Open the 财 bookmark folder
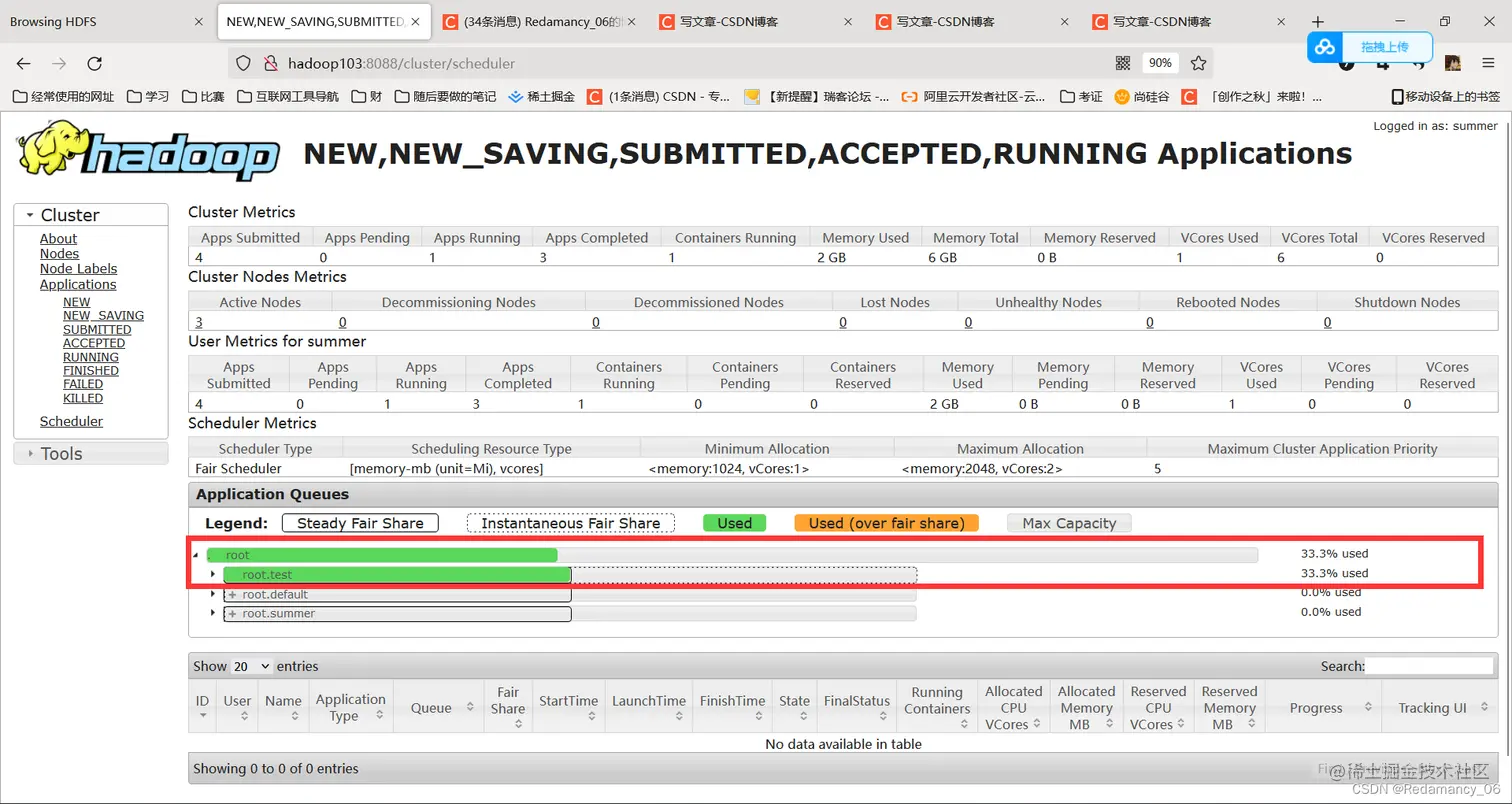This screenshot has width=1512, height=804. [366, 97]
